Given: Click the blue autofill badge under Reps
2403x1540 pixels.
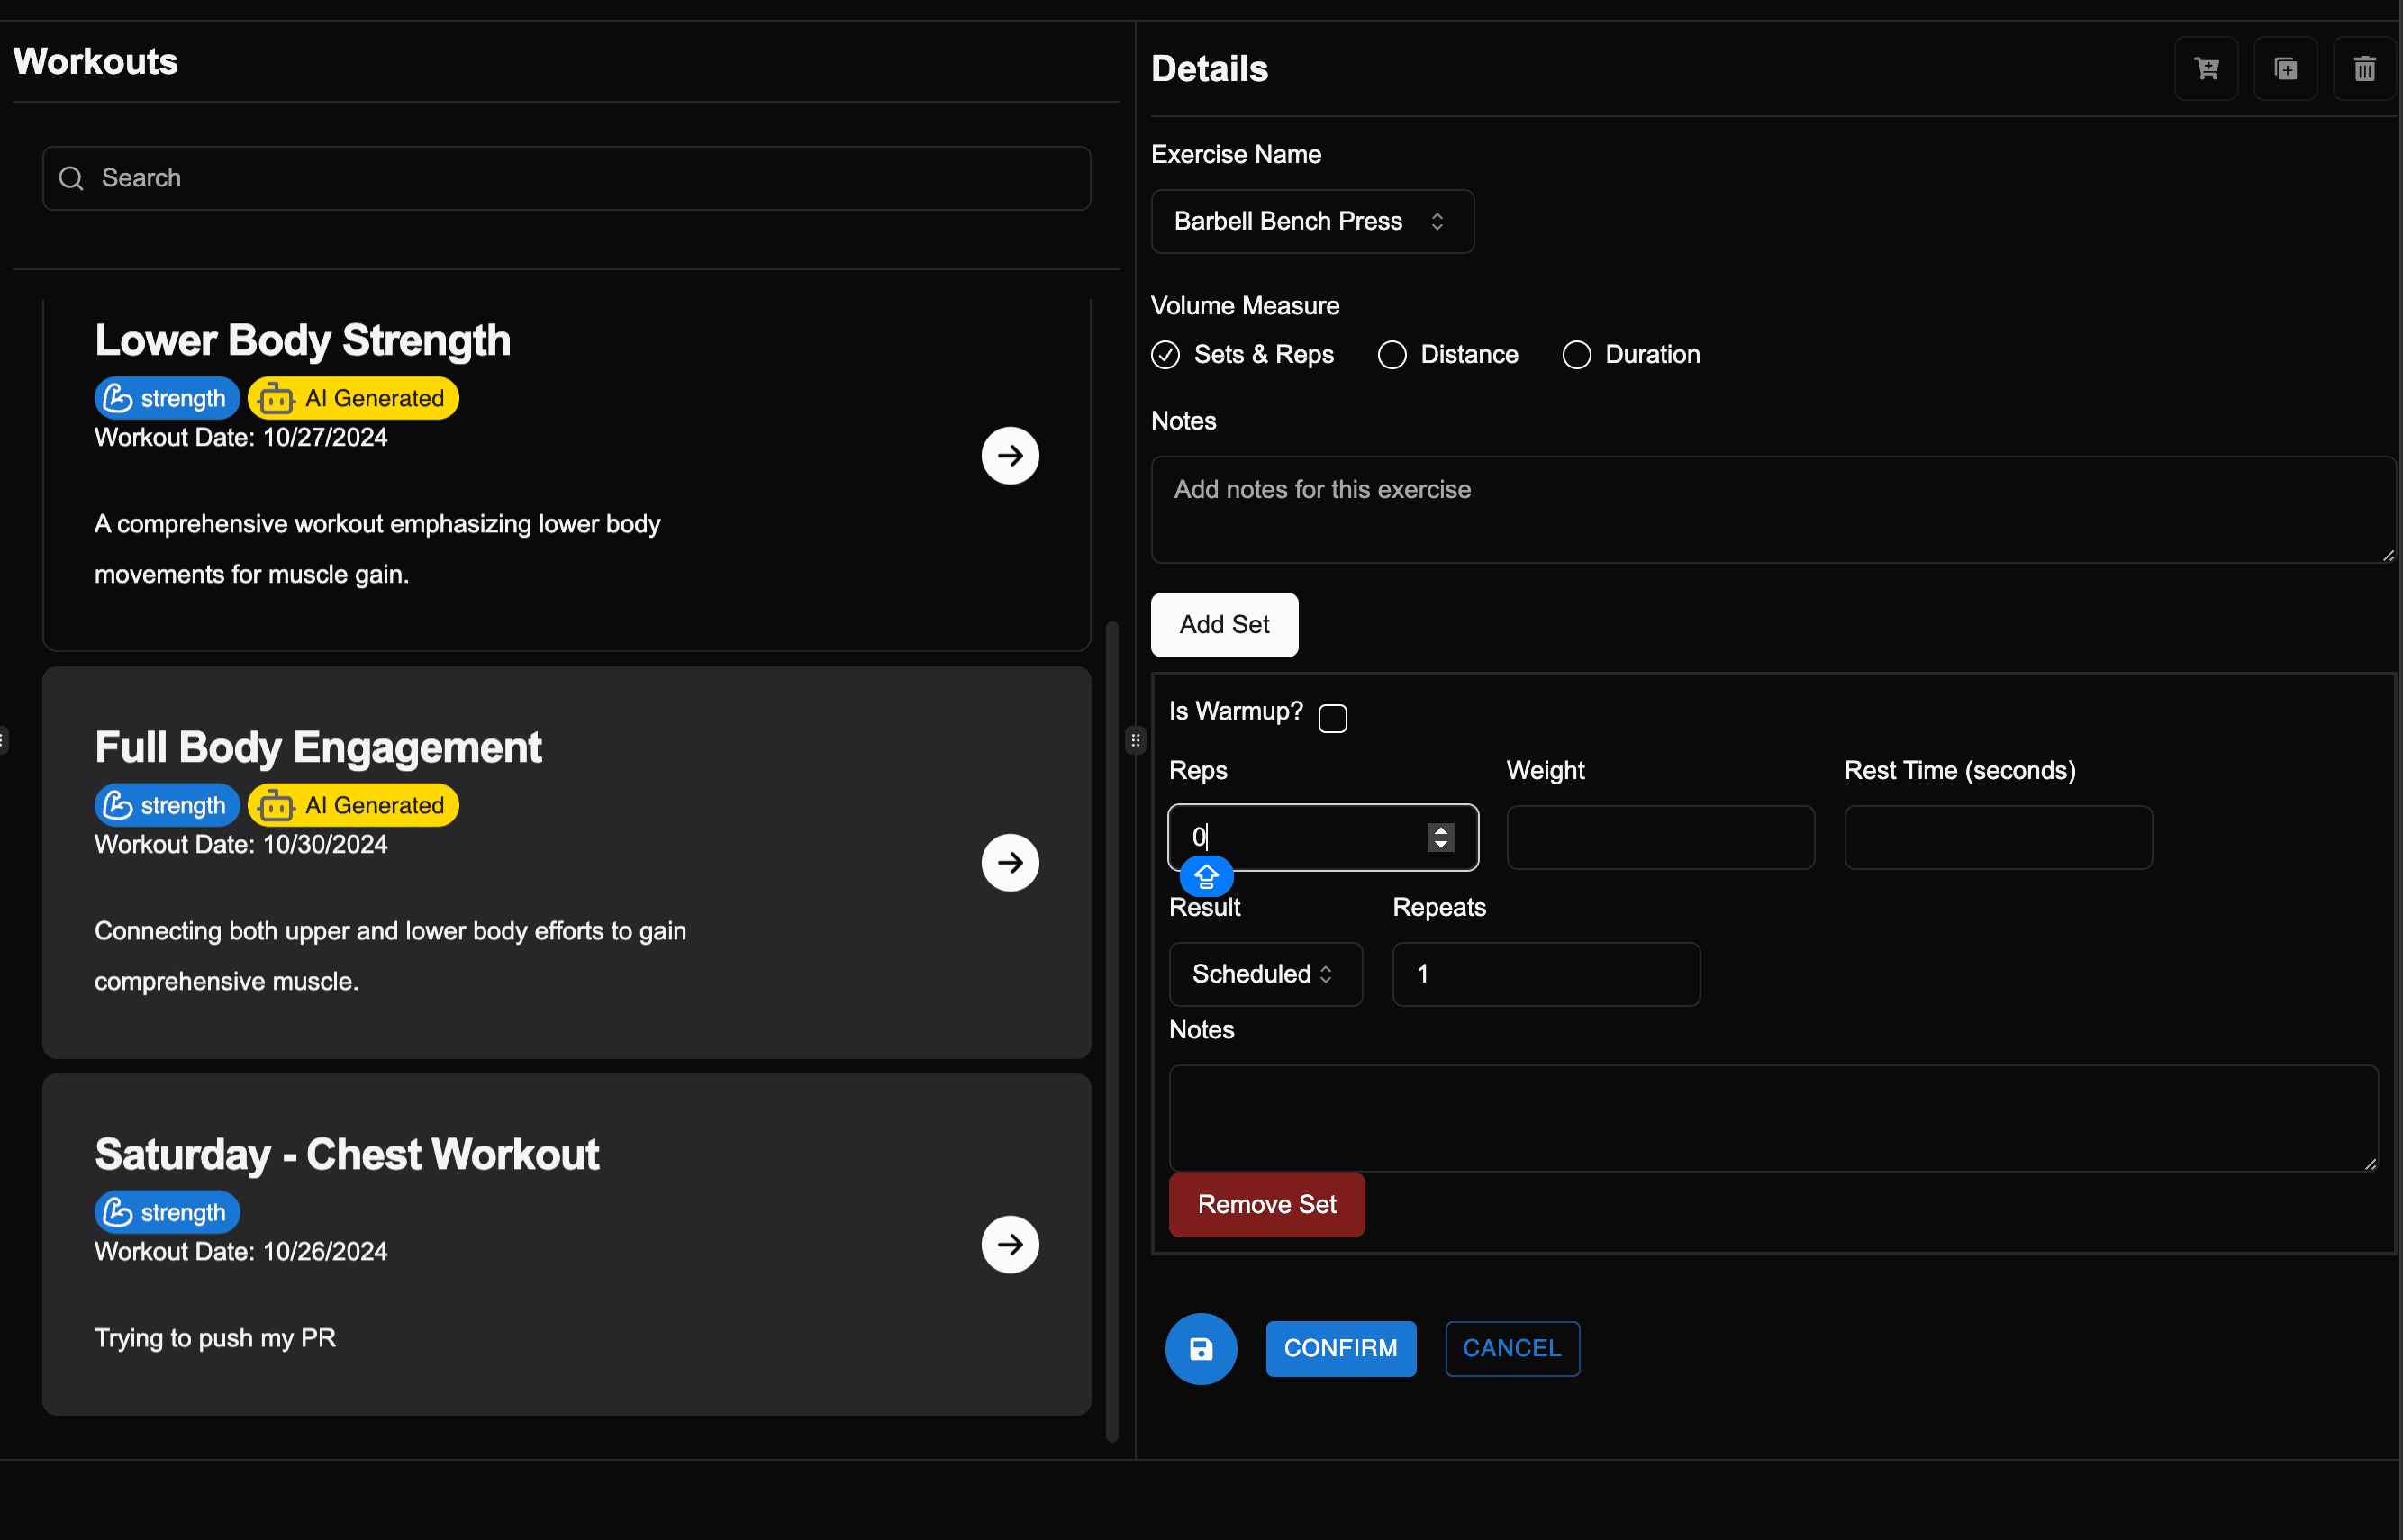Looking at the screenshot, I should [1206, 876].
